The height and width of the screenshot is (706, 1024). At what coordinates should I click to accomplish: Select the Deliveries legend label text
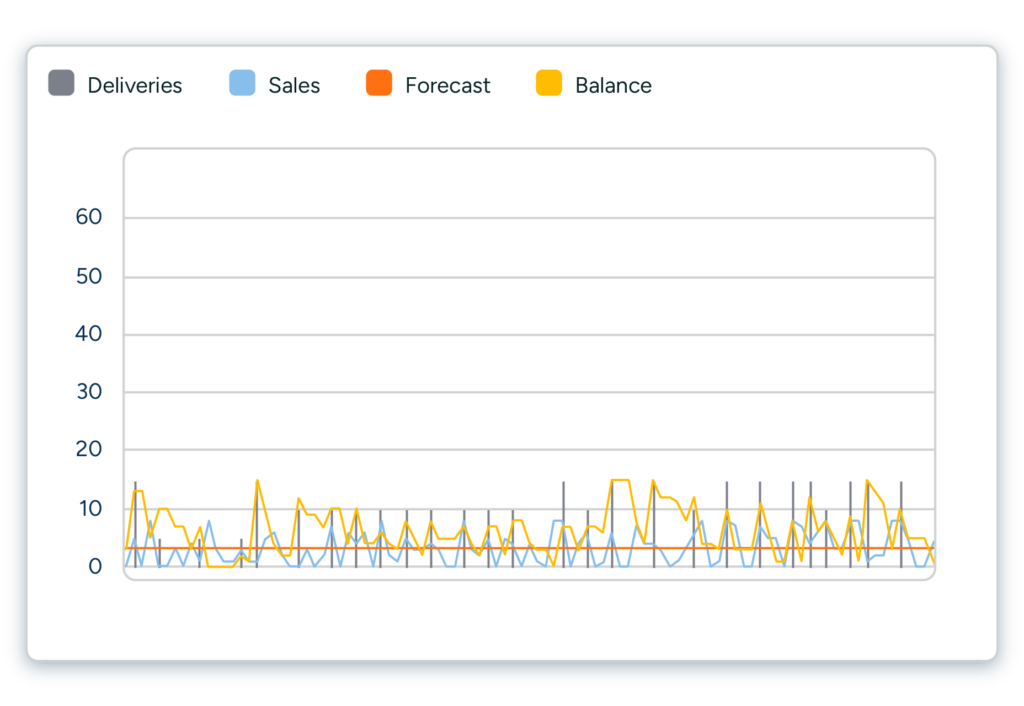(x=135, y=85)
